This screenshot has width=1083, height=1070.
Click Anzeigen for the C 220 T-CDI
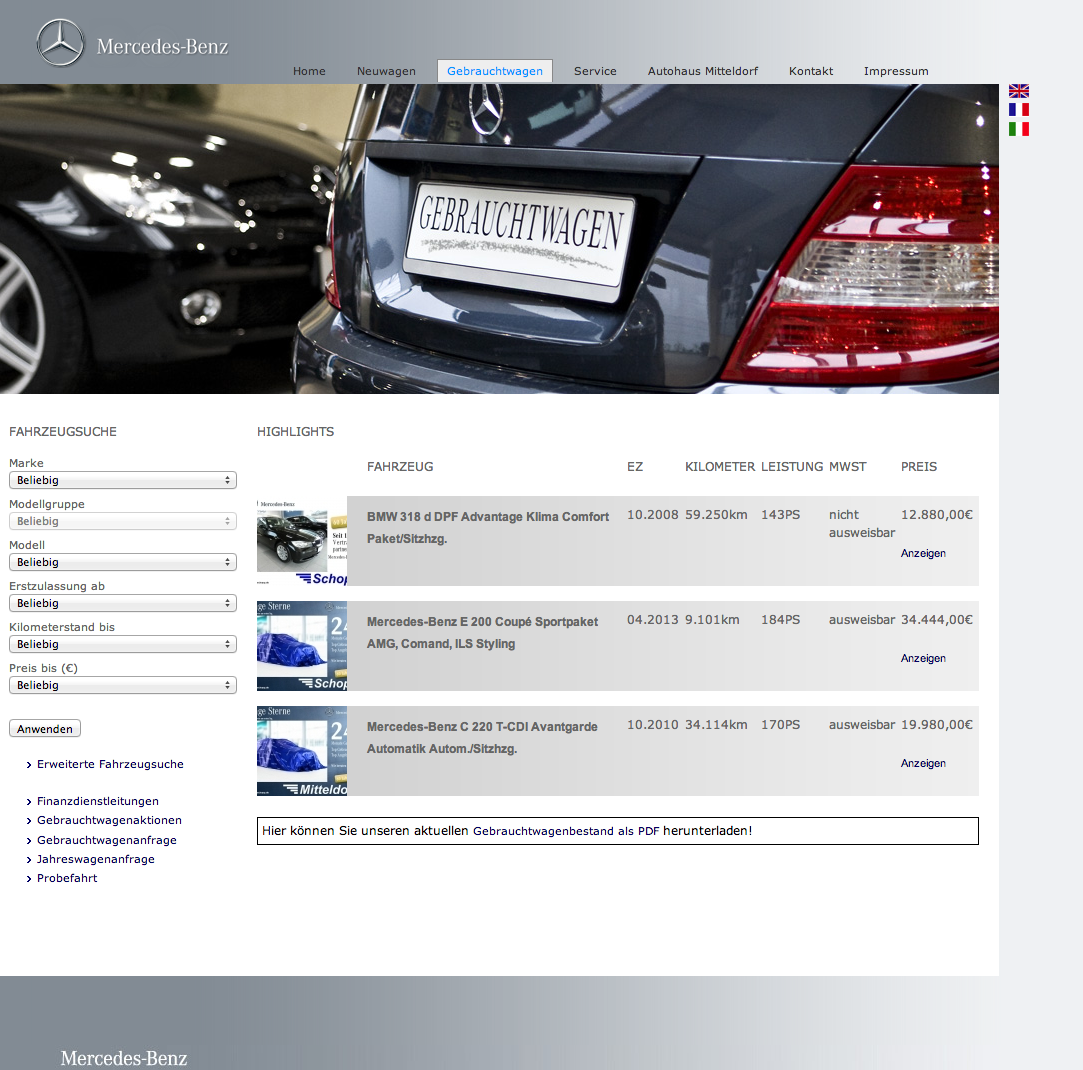pyautogui.click(x=923, y=763)
